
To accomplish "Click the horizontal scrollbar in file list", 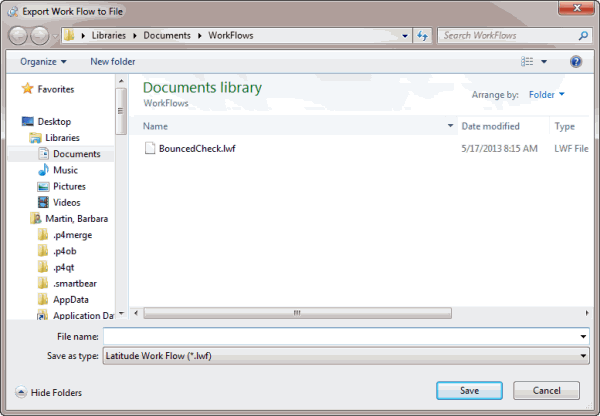I will pos(297,313).
